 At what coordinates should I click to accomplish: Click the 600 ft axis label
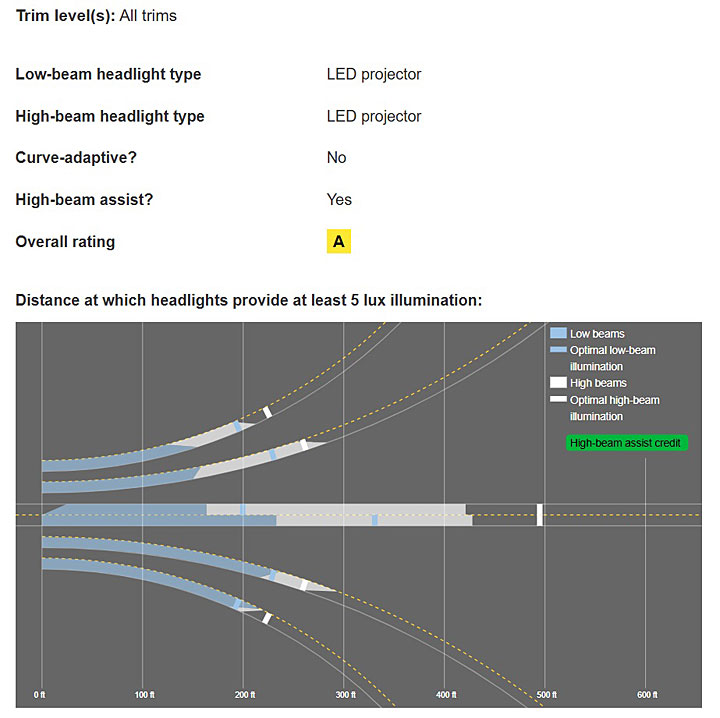[647, 695]
